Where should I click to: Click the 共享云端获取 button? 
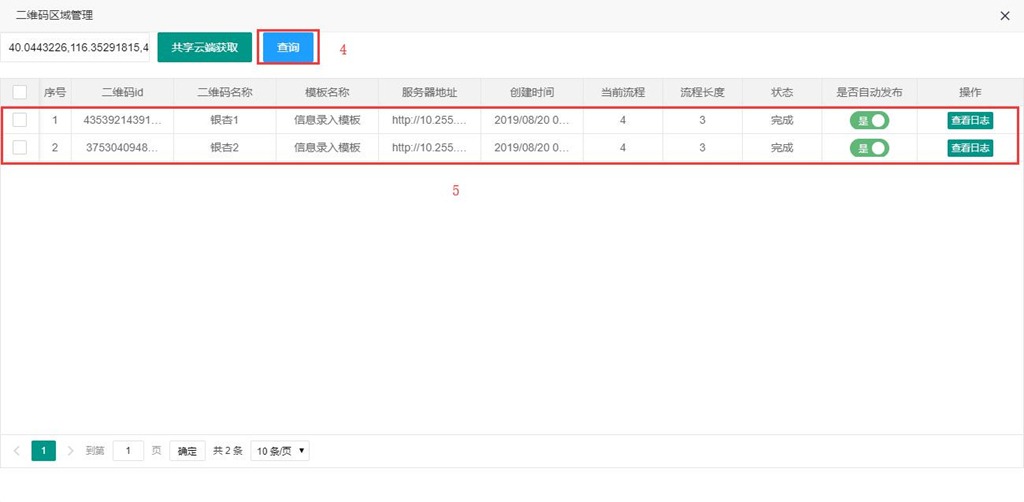click(204, 48)
